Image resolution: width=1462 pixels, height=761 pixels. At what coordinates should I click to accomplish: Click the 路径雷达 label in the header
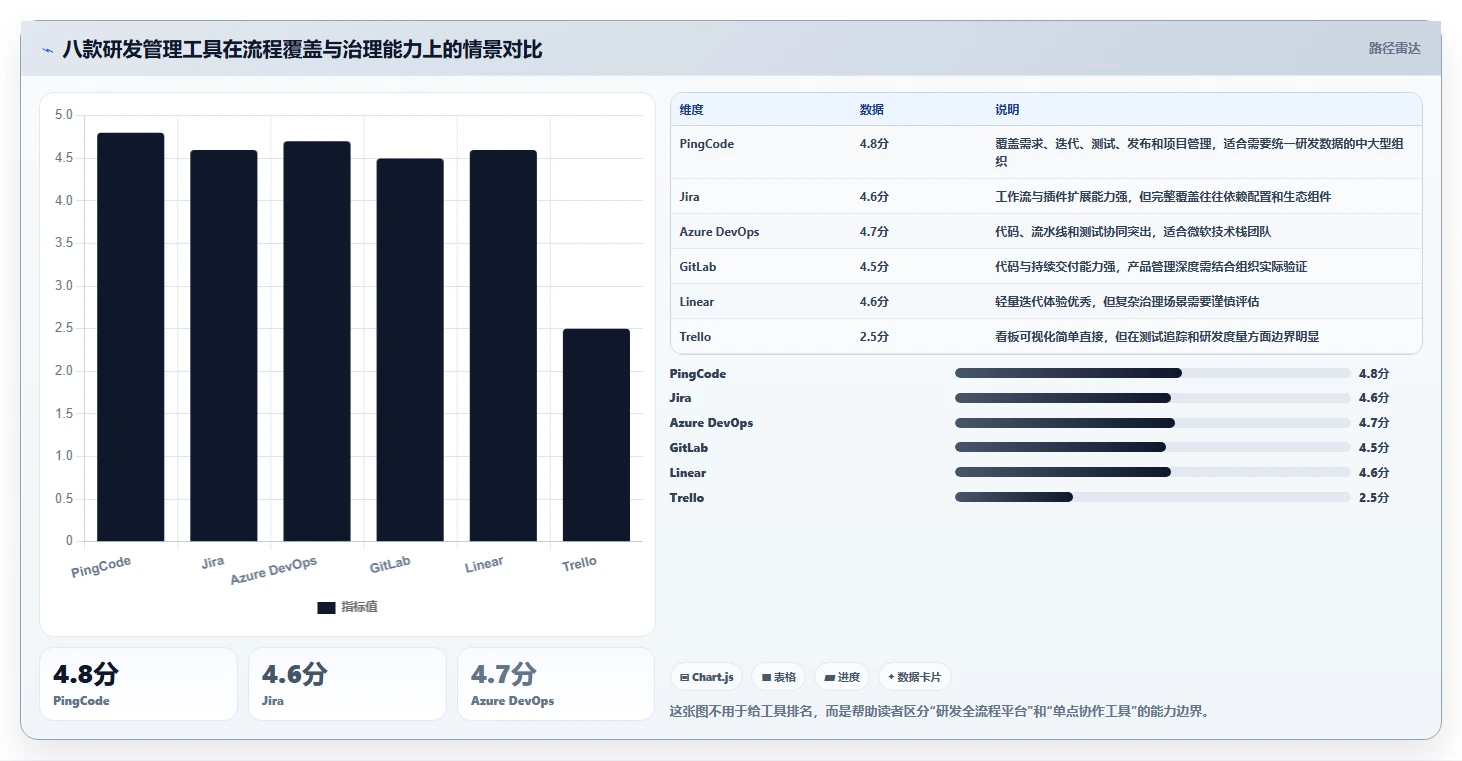point(1394,48)
